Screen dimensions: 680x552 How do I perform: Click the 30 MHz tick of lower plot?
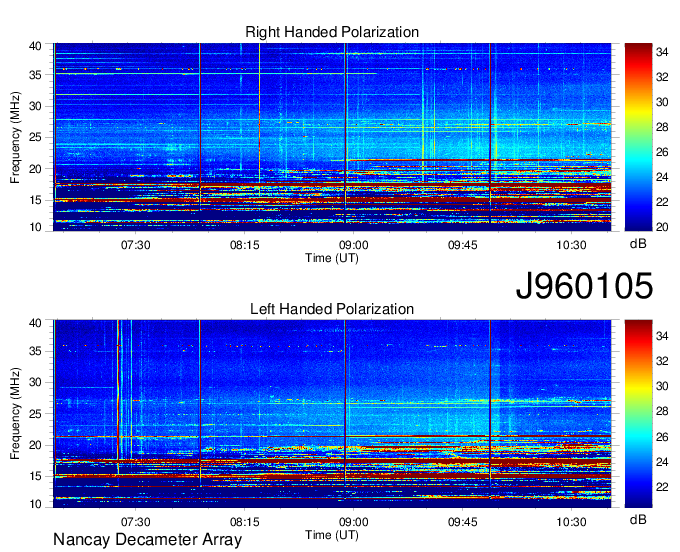tap(36, 382)
